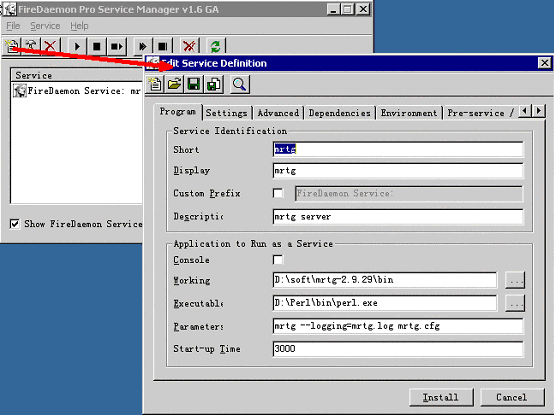Click the save floppy disk icon
This screenshot has height=415, width=554.
click(x=194, y=84)
